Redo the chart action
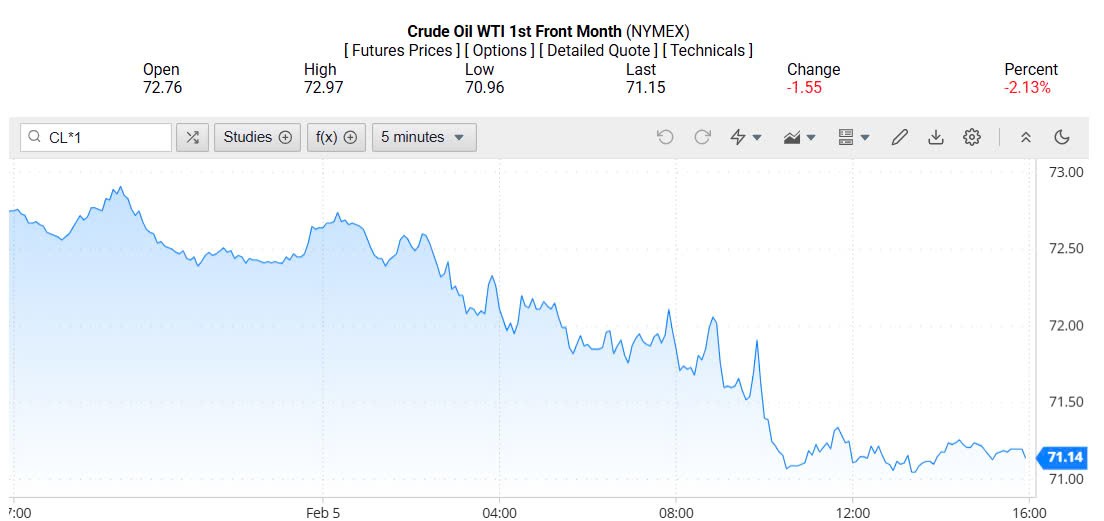 pos(702,137)
